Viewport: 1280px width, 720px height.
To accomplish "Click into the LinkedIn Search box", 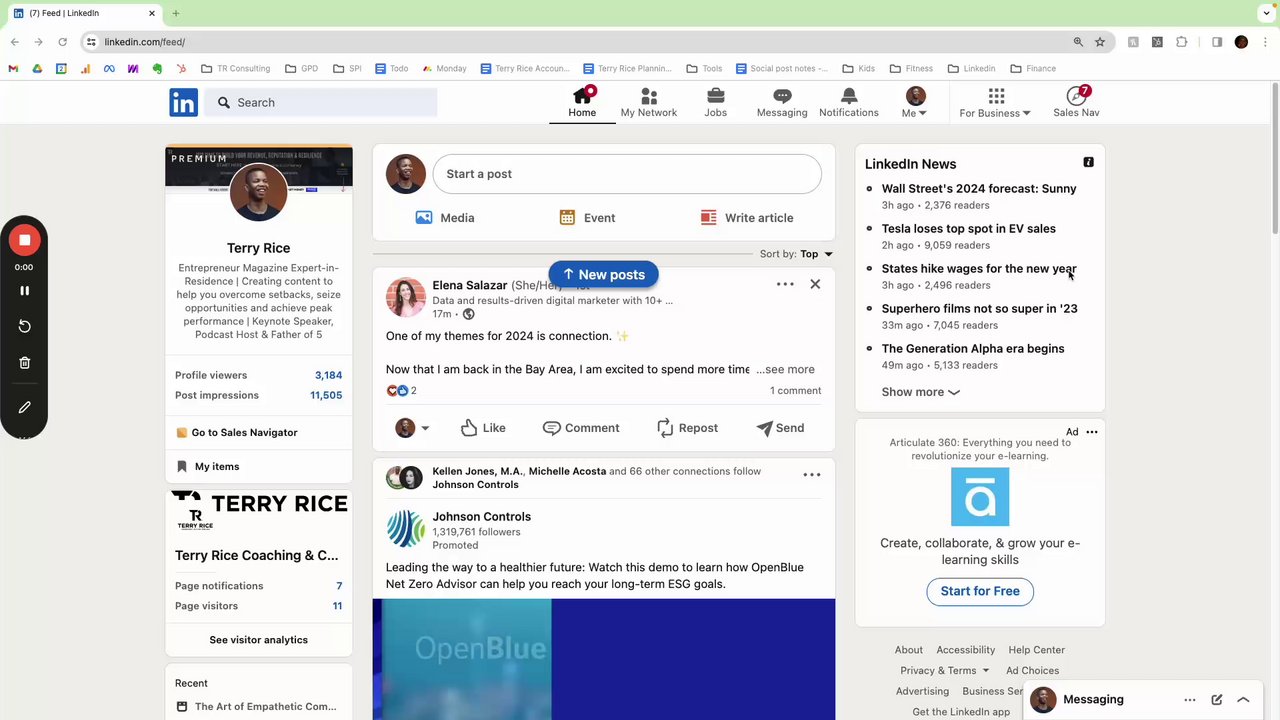I will coord(321,102).
